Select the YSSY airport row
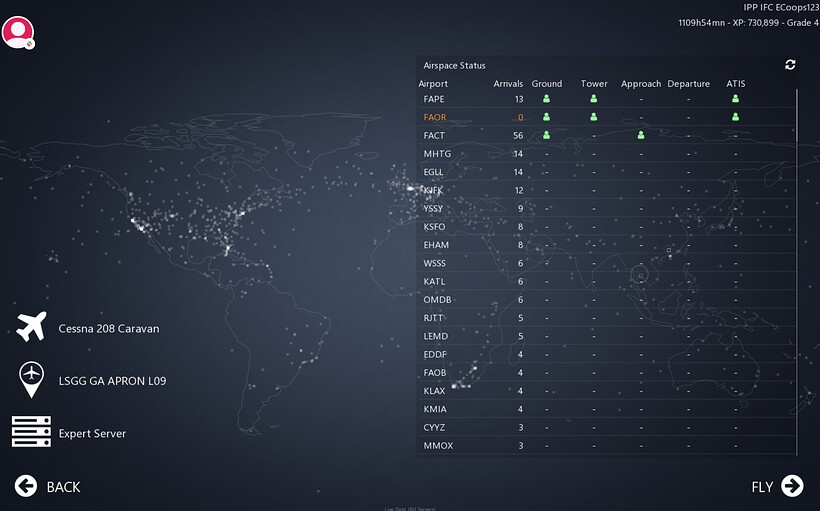 click(607, 208)
